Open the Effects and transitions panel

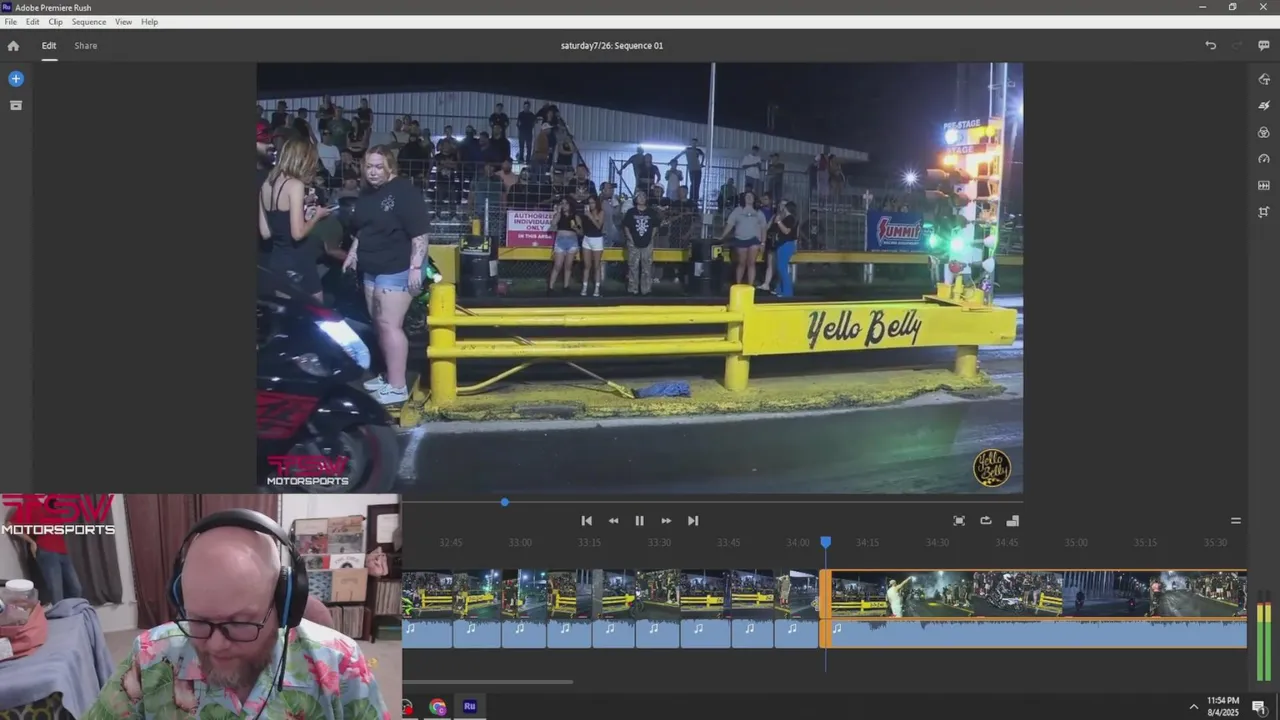[1264, 105]
